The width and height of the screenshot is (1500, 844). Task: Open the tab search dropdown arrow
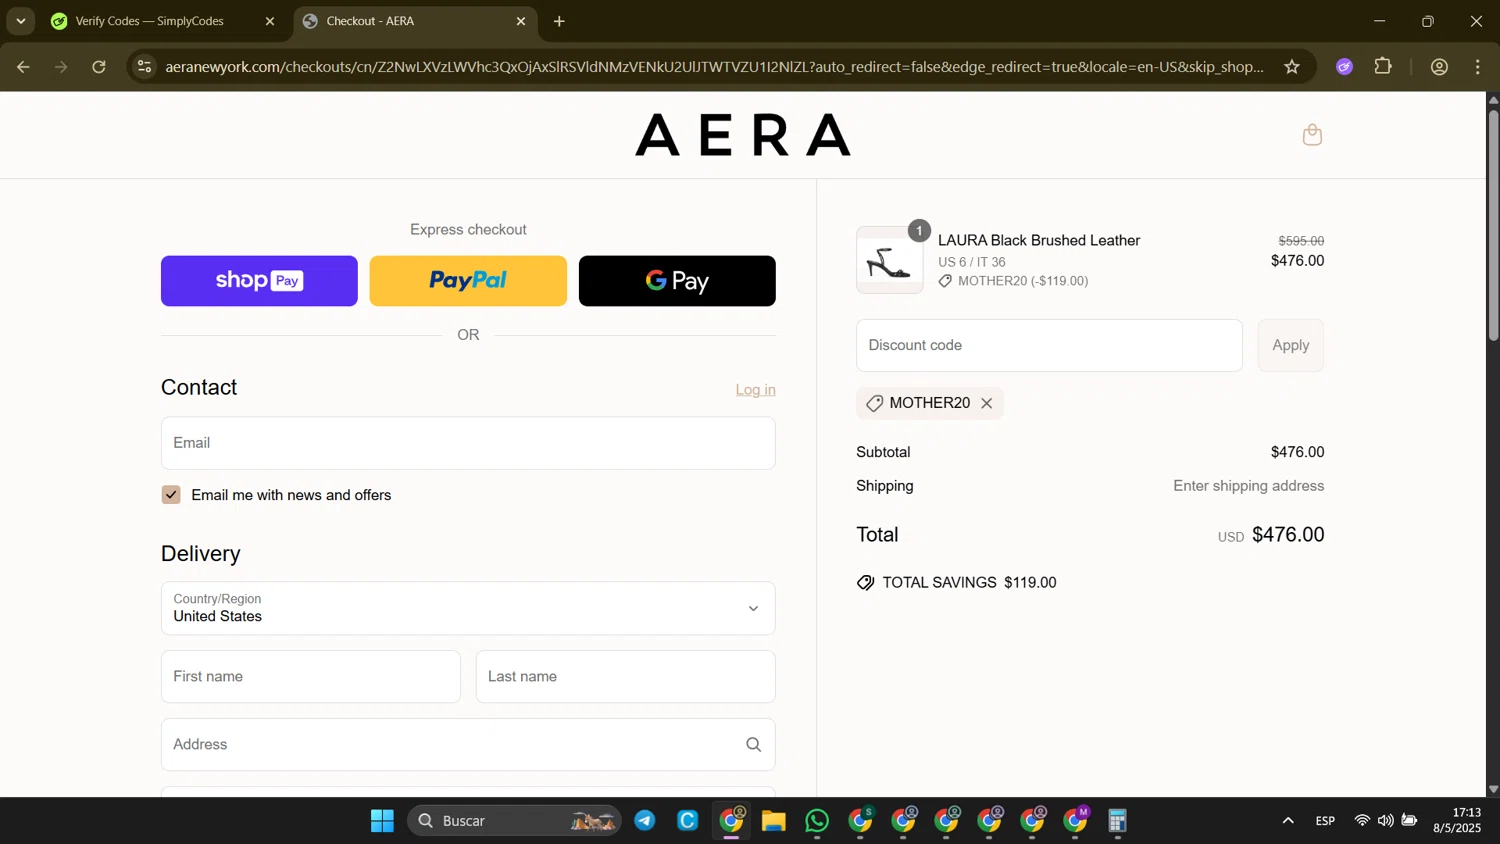20,21
